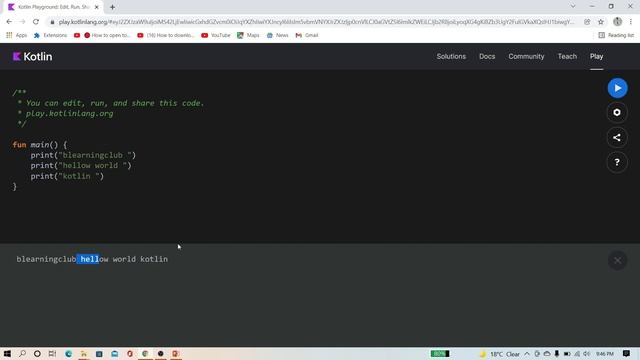Close the output console panel
Image resolution: width=640 pixels, height=360 pixels.
(x=617, y=260)
